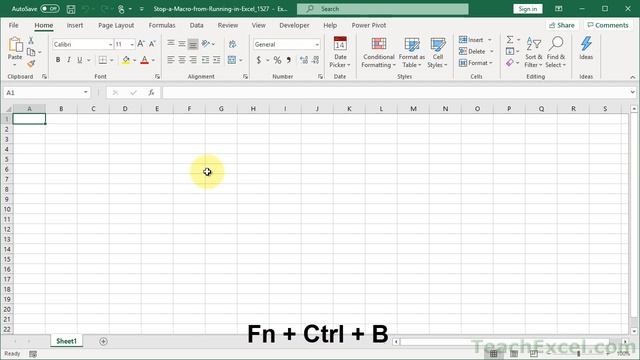Switch to the Developer tab
Image resolution: width=640 pixels, height=360 pixels.
[294, 25]
